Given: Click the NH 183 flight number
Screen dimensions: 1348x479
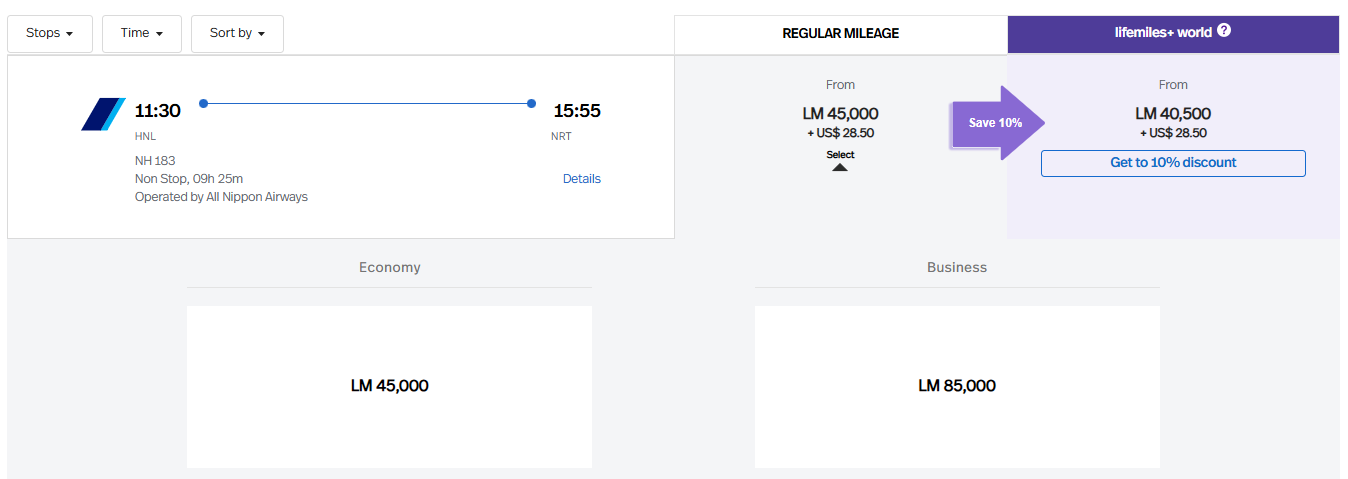Looking at the screenshot, I should pyautogui.click(x=155, y=161).
